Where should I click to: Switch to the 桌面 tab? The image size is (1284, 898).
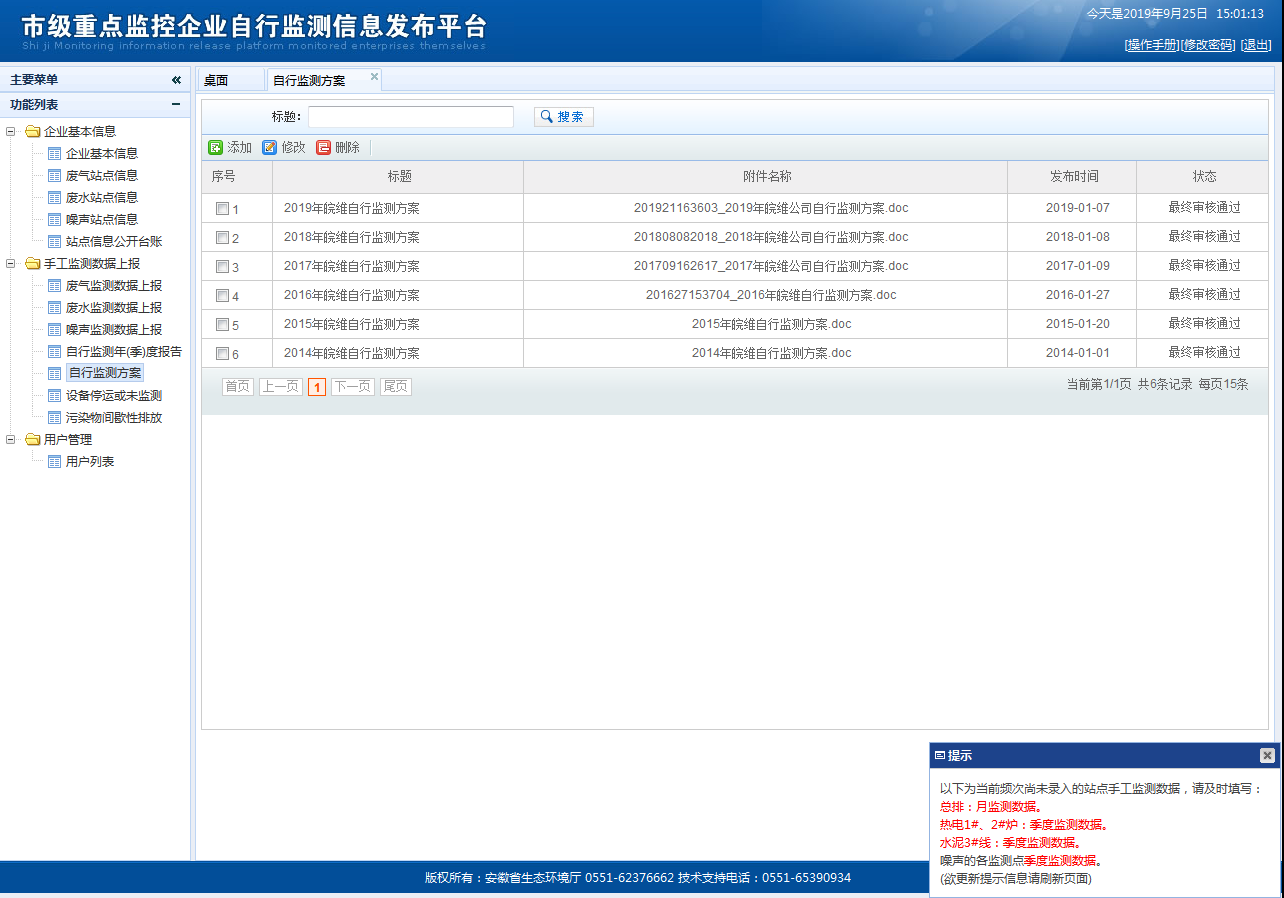(217, 81)
